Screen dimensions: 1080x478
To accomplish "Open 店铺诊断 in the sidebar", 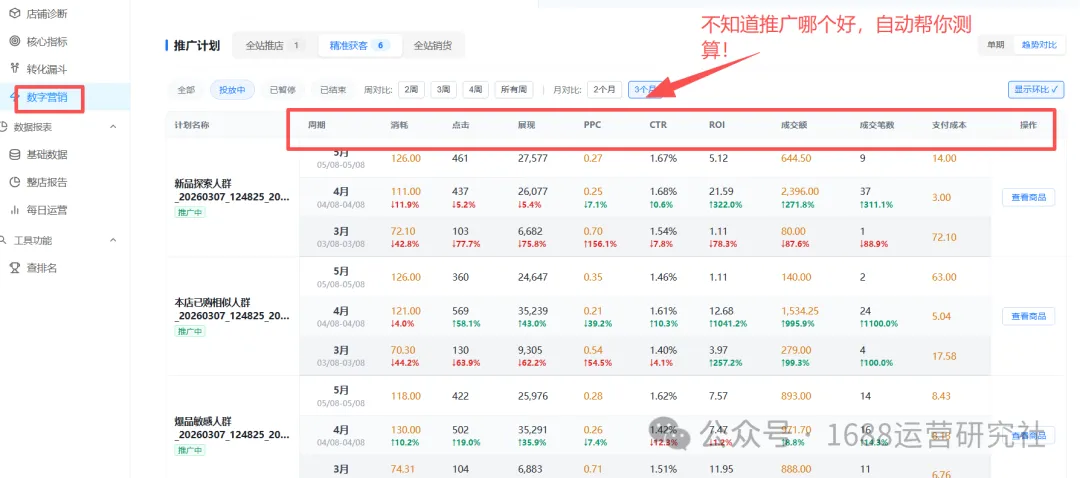I will pos(47,14).
